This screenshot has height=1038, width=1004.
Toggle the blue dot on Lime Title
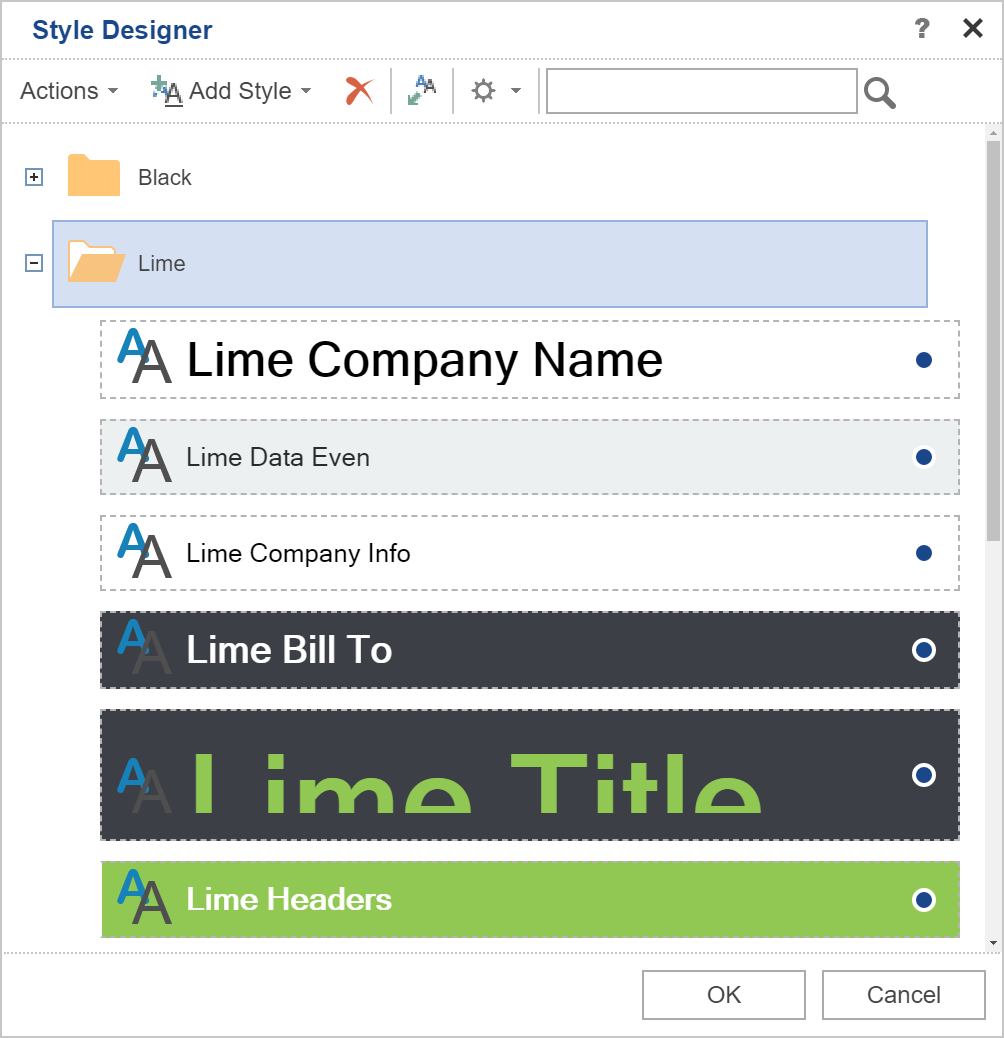[924, 775]
